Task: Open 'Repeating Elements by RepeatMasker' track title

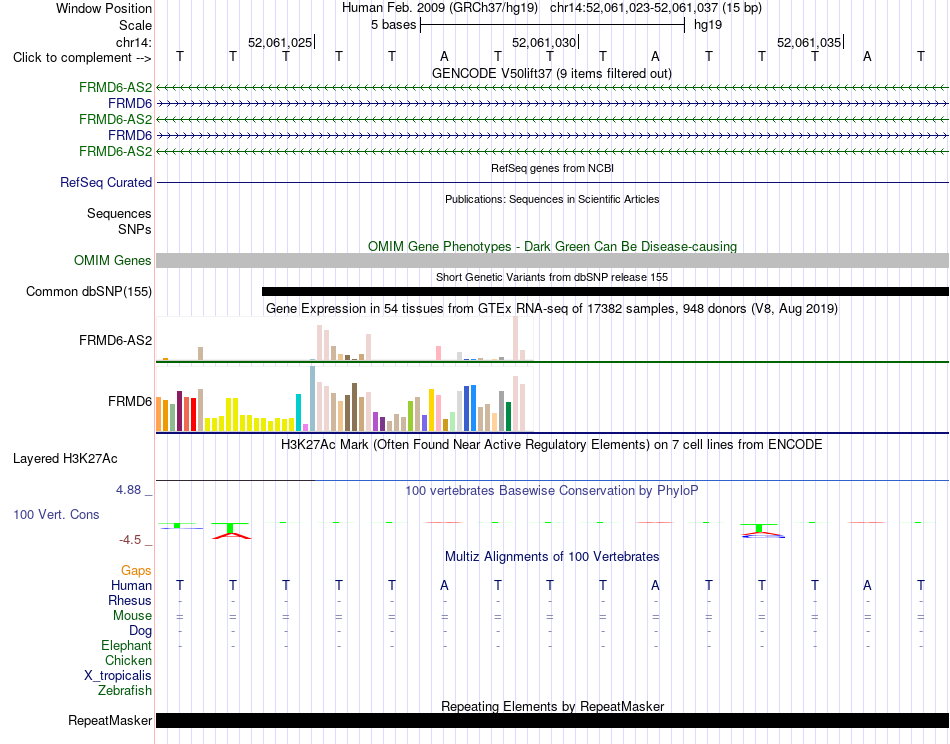Action: [552, 706]
